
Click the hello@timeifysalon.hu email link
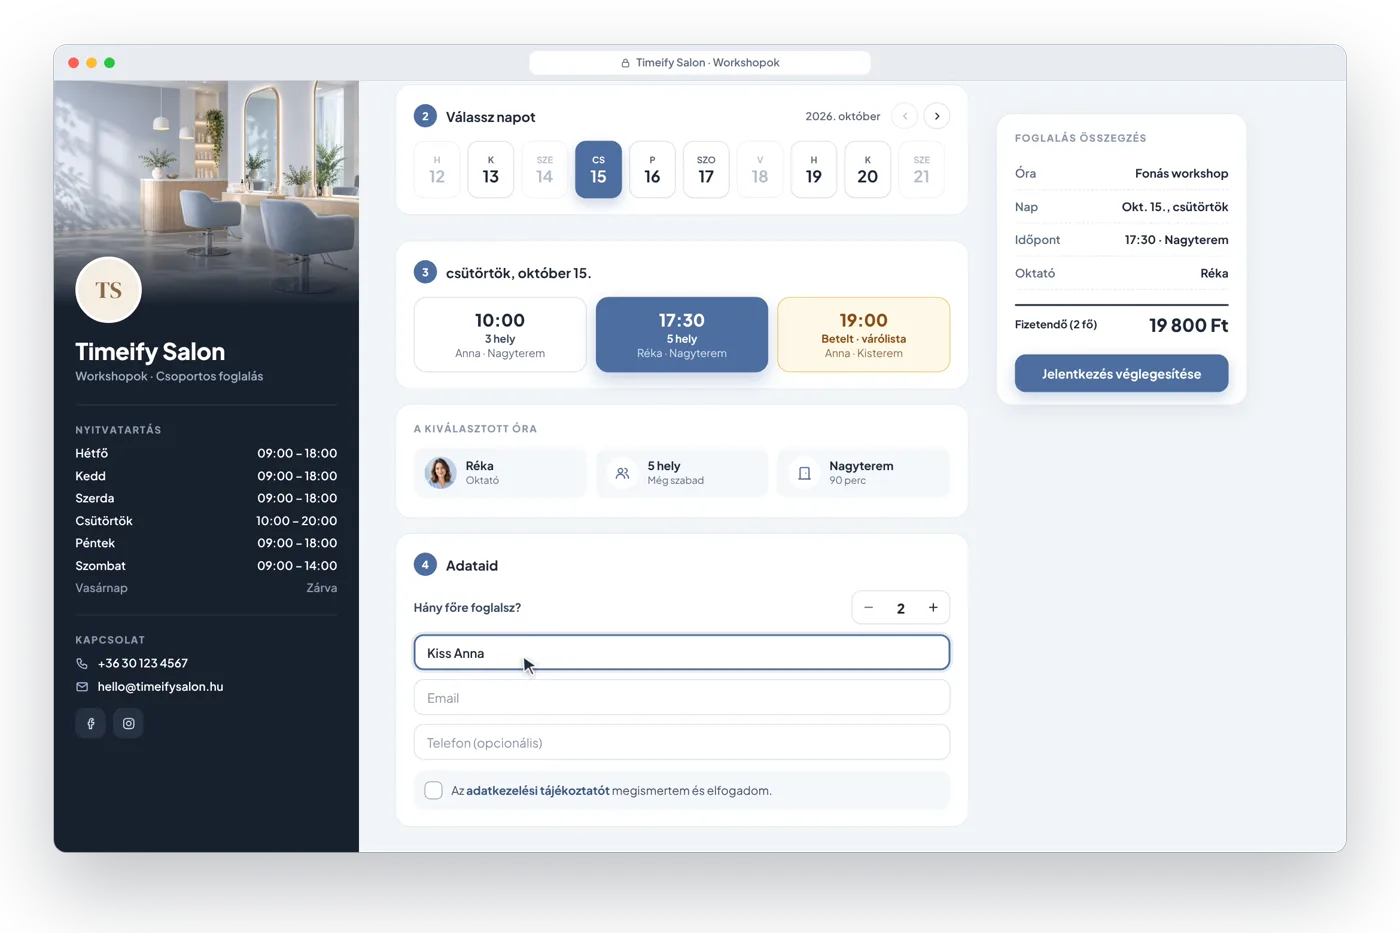pyautogui.click(x=160, y=687)
